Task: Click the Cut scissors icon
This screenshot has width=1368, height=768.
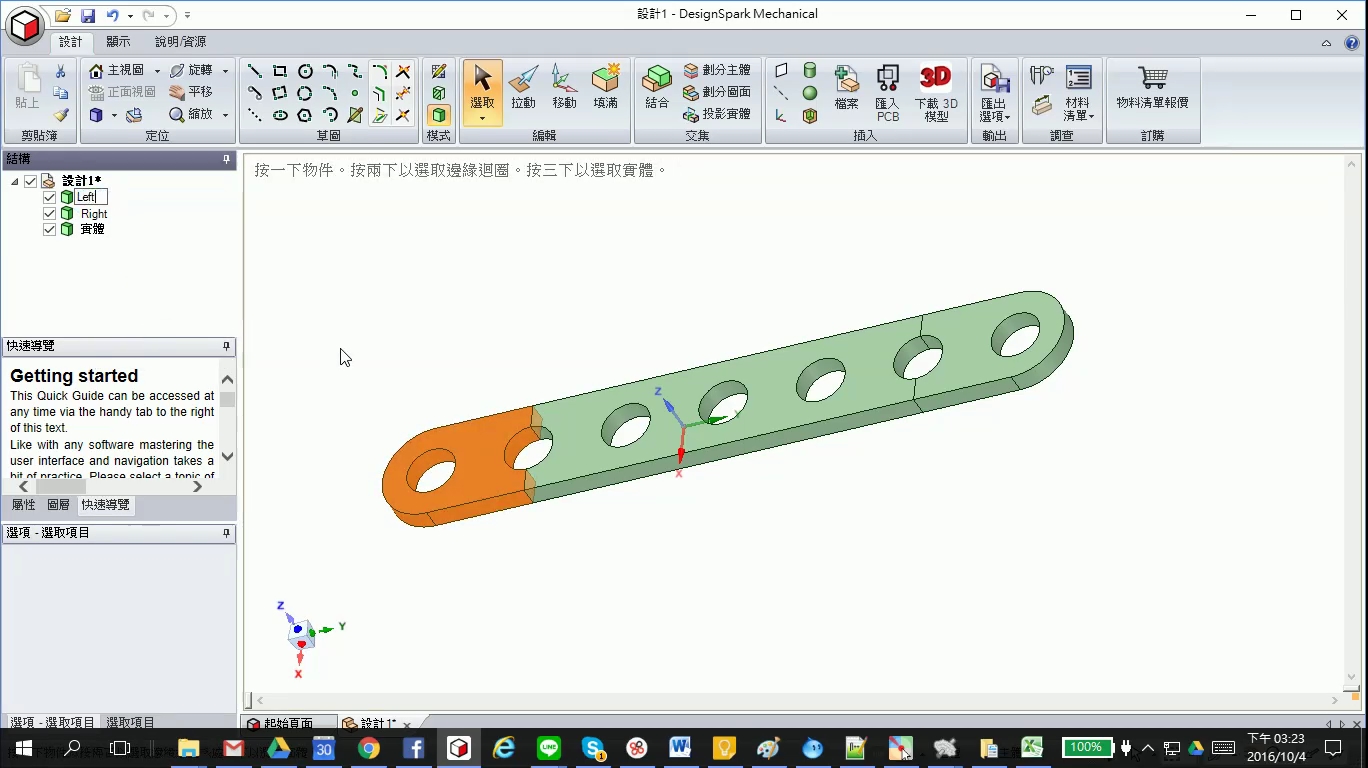Action: pyautogui.click(x=60, y=71)
